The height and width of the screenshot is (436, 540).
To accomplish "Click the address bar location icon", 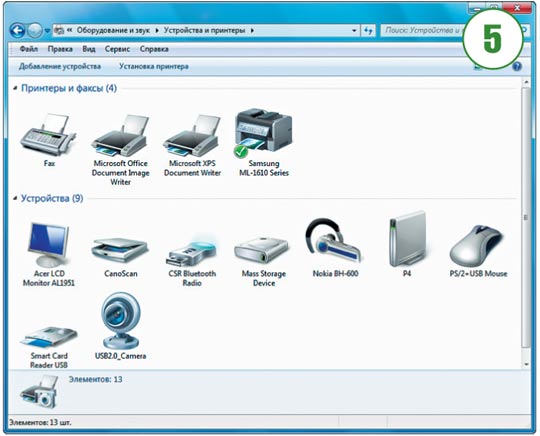I will point(59,31).
